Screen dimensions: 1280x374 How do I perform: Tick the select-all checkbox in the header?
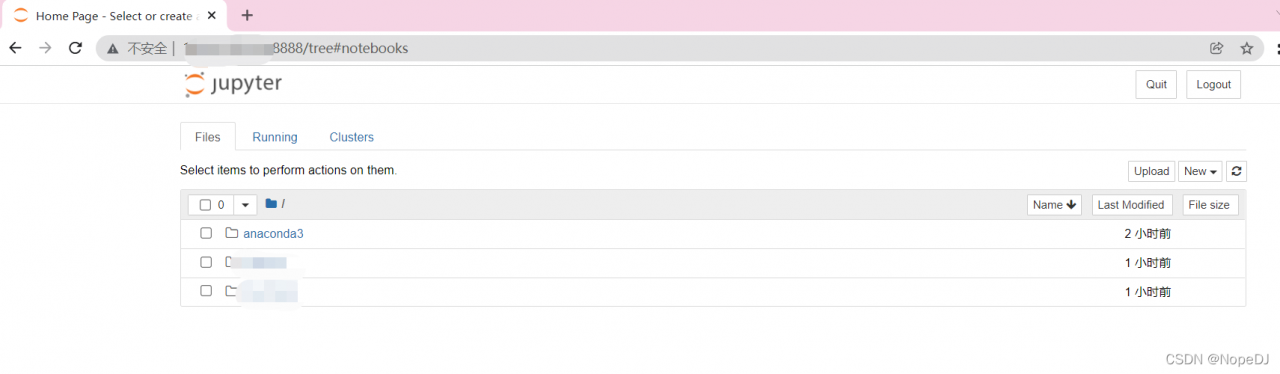click(205, 205)
